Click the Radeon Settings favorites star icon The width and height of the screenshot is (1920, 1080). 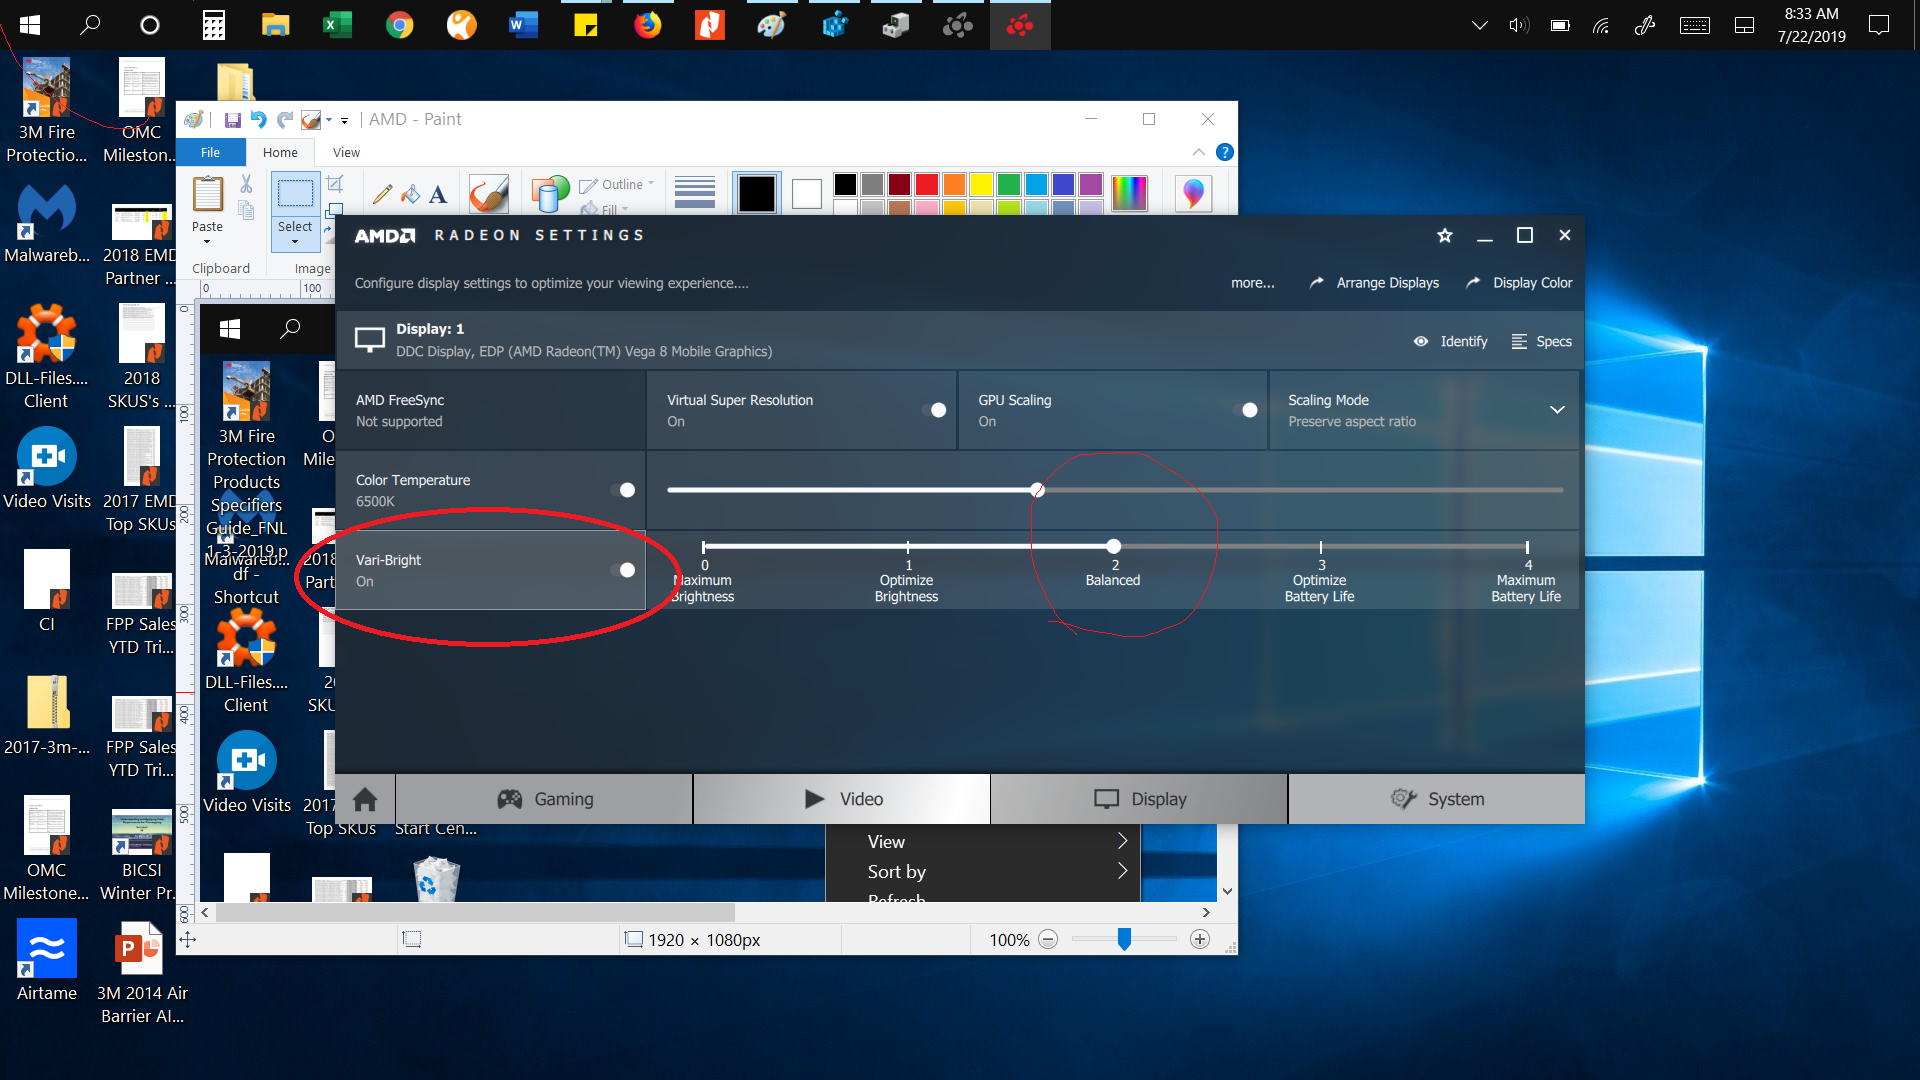click(x=1444, y=236)
